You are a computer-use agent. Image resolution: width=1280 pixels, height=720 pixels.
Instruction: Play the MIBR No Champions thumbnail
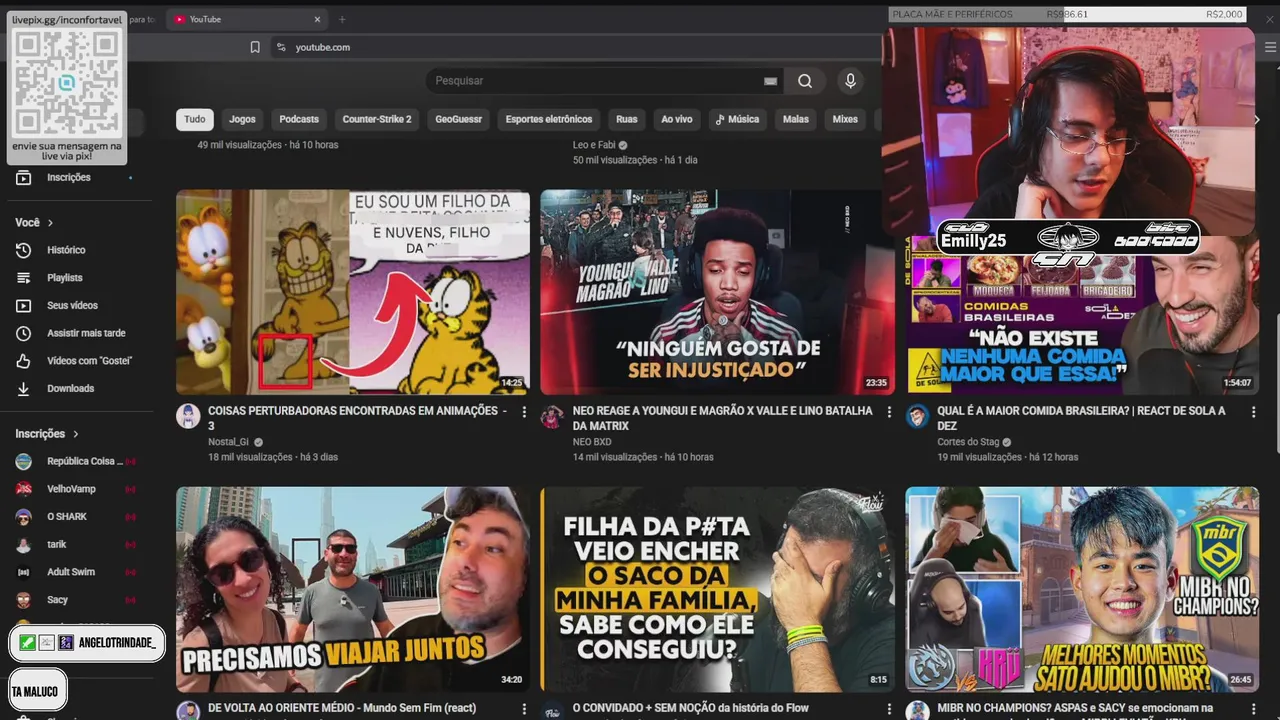(1082, 589)
